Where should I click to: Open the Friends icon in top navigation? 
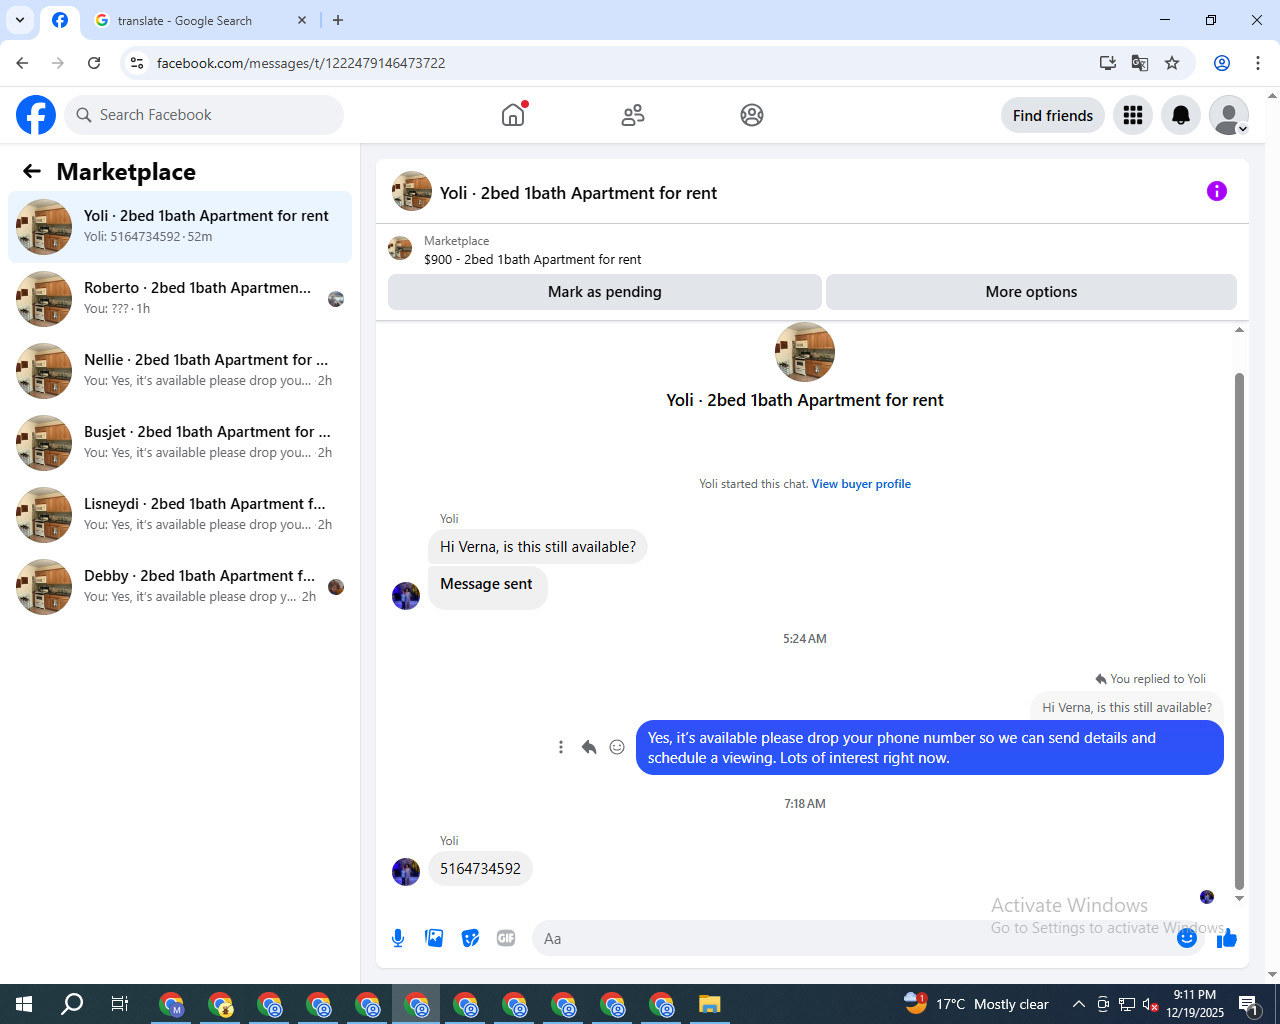point(633,115)
